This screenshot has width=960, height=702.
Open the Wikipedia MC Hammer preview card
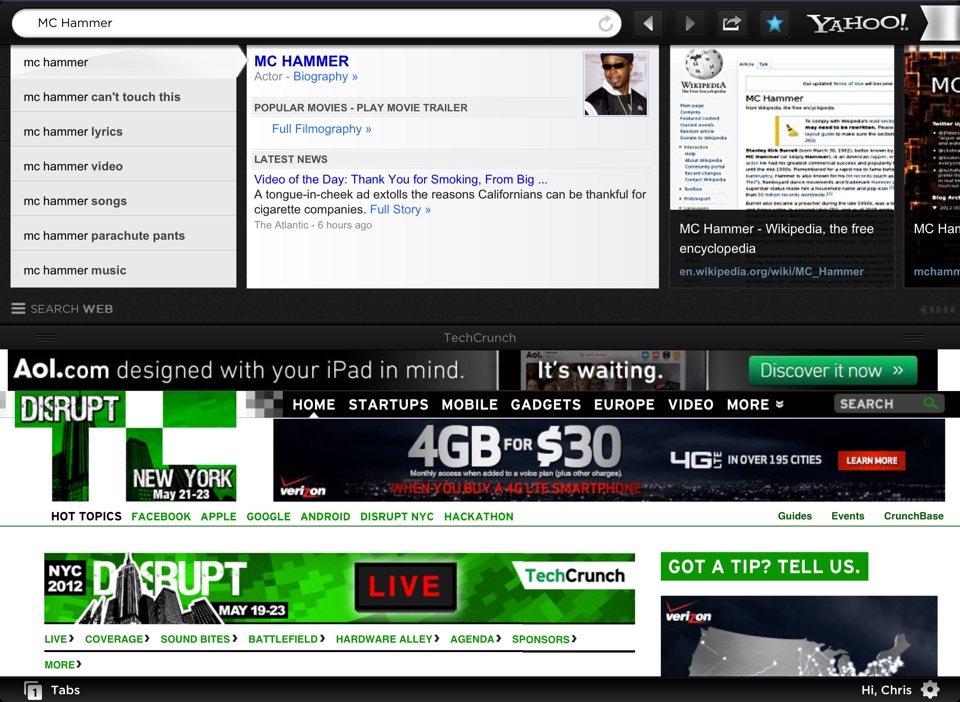(782, 166)
